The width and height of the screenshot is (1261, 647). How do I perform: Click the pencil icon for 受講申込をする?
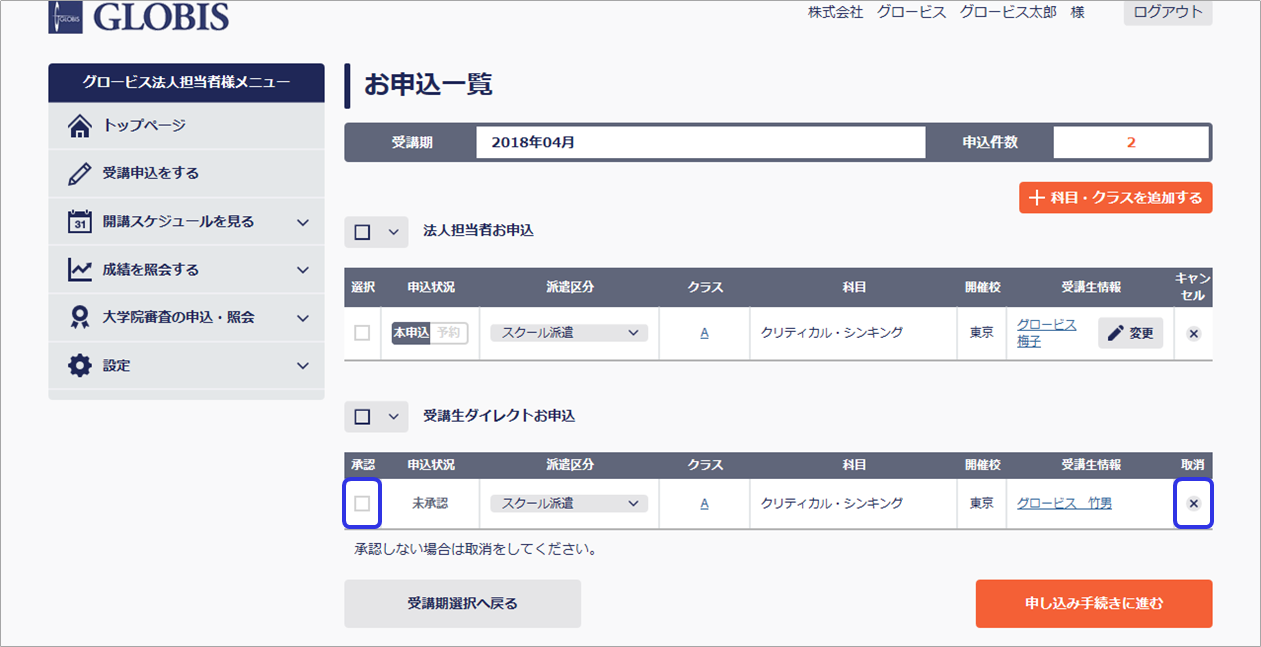[80, 174]
